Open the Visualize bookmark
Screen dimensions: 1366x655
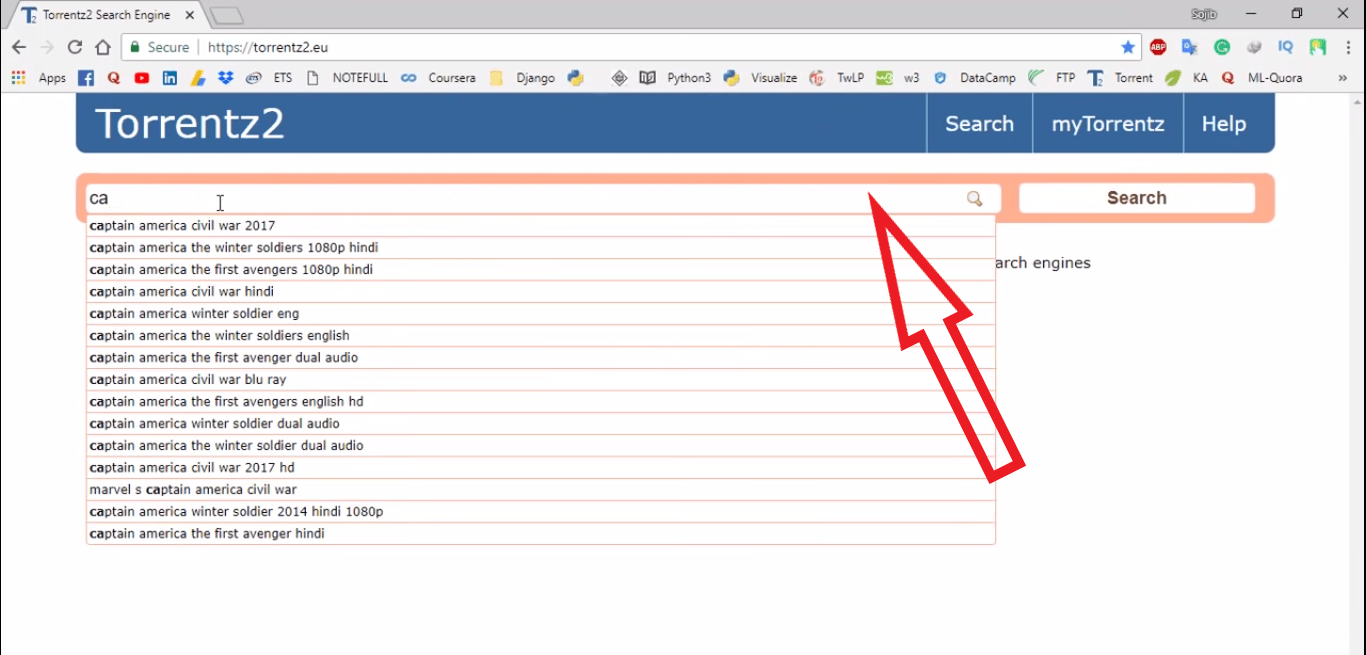coord(760,78)
